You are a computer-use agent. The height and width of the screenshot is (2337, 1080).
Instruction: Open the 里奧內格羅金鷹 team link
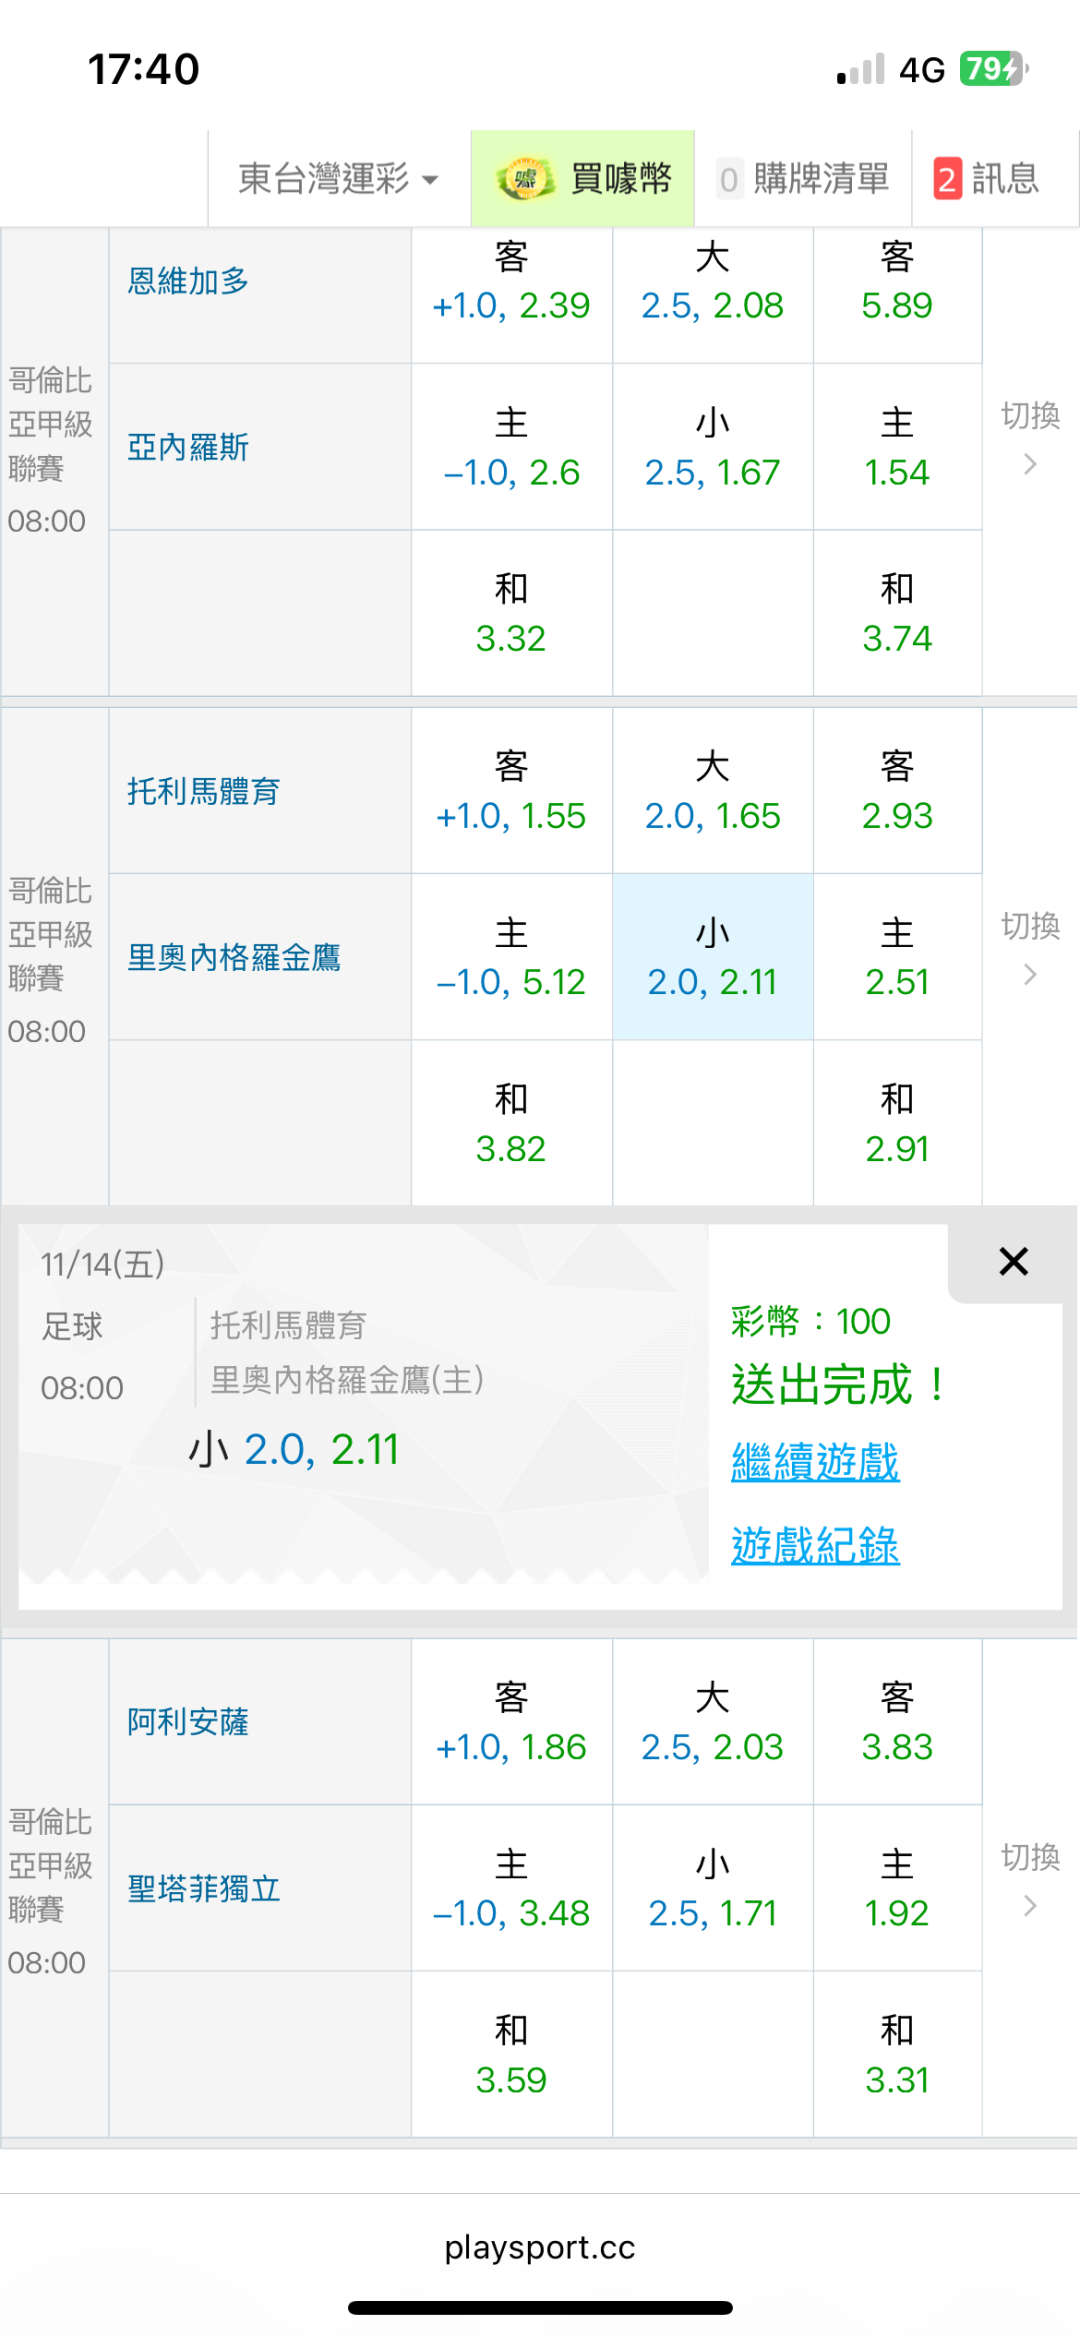(234, 958)
